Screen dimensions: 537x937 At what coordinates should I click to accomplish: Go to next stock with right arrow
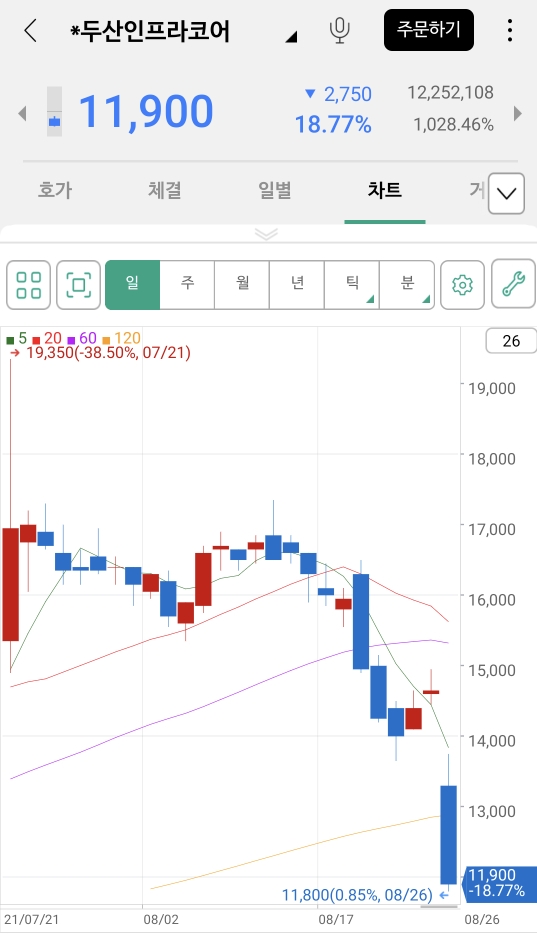pyautogui.click(x=517, y=113)
